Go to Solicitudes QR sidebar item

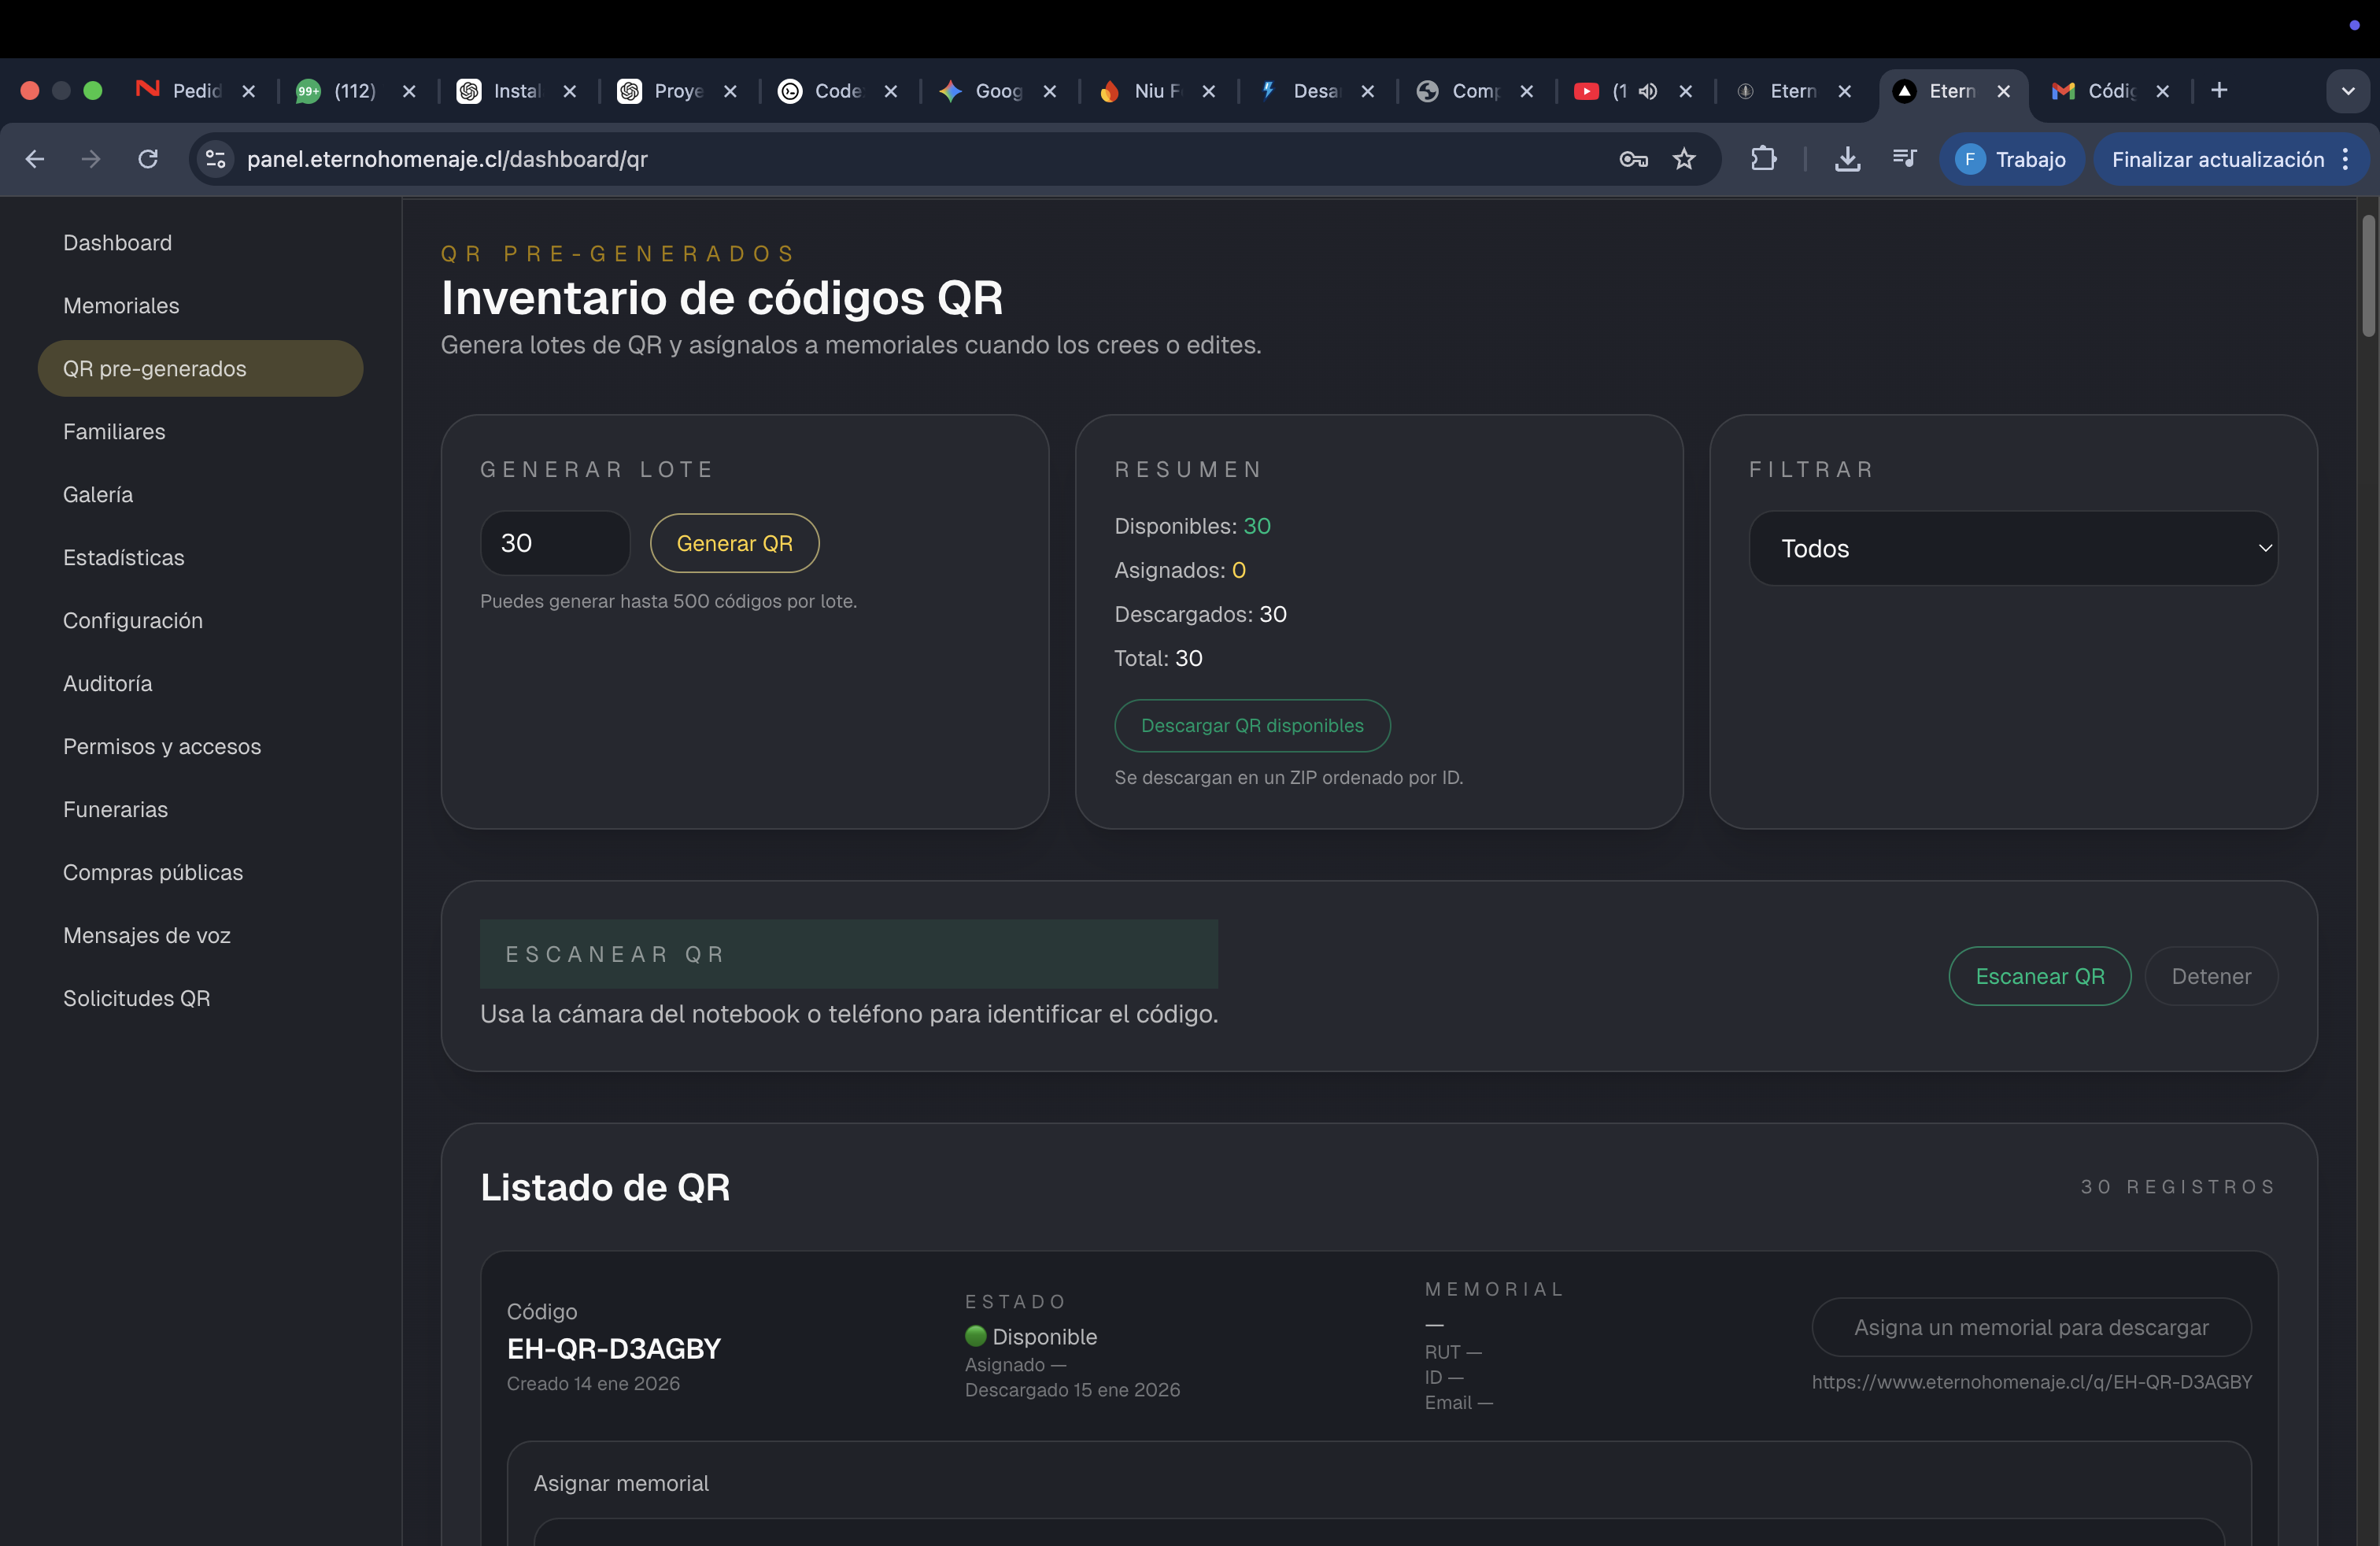point(136,998)
